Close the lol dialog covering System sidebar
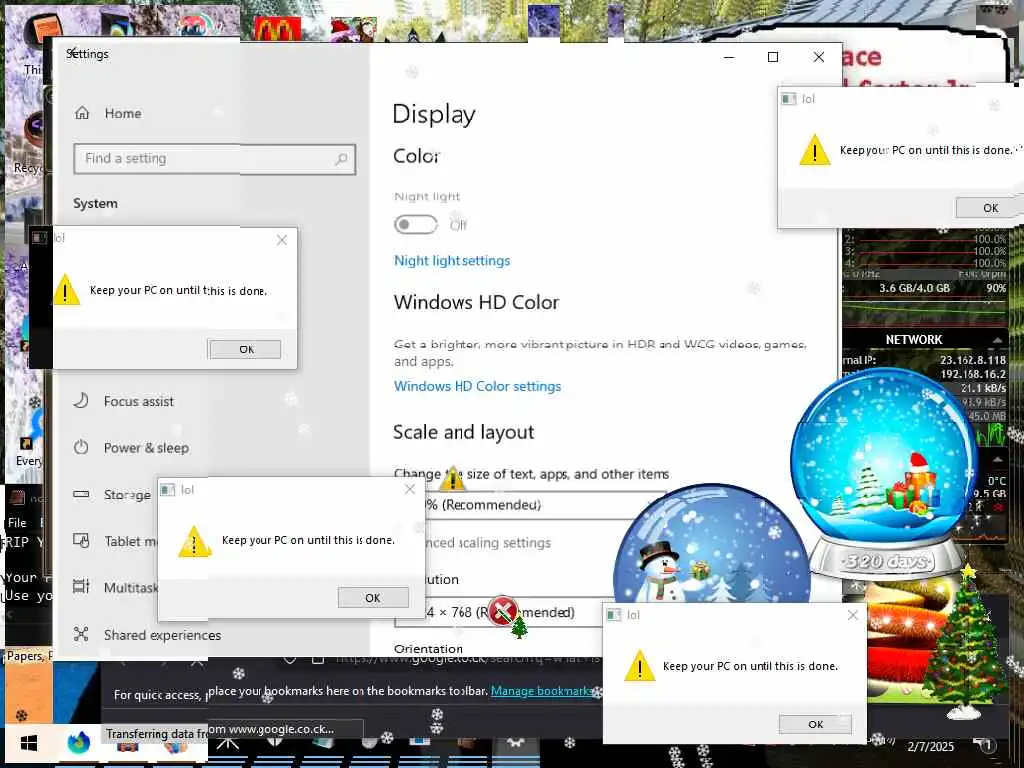 pos(281,240)
